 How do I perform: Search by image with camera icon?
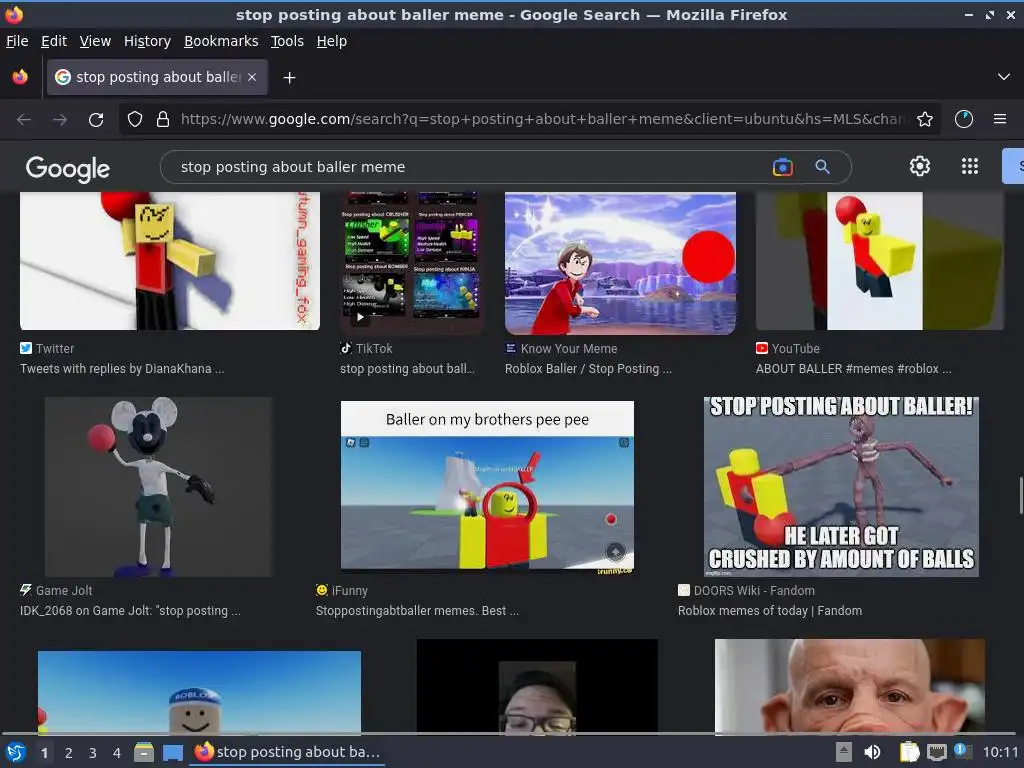point(782,167)
